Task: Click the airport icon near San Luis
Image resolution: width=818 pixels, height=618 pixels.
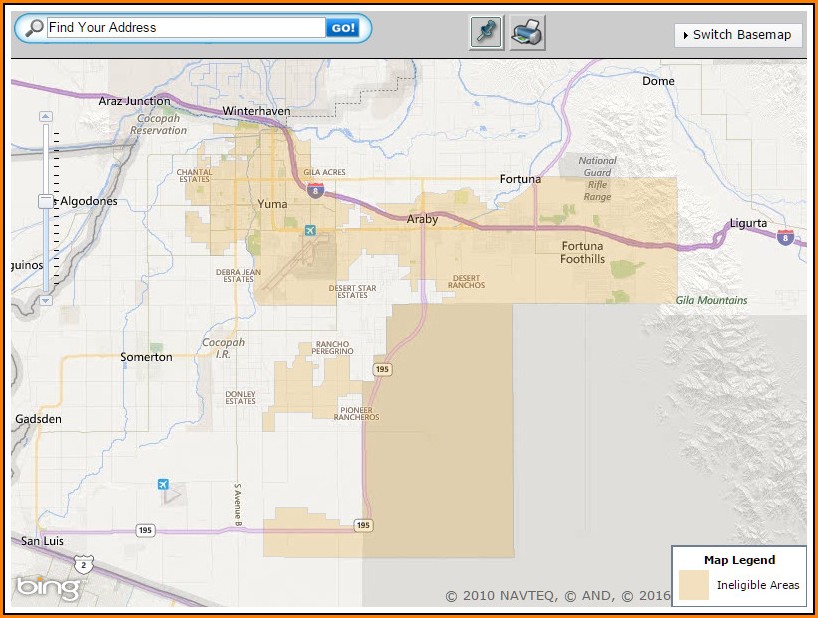Action: pyautogui.click(x=163, y=485)
